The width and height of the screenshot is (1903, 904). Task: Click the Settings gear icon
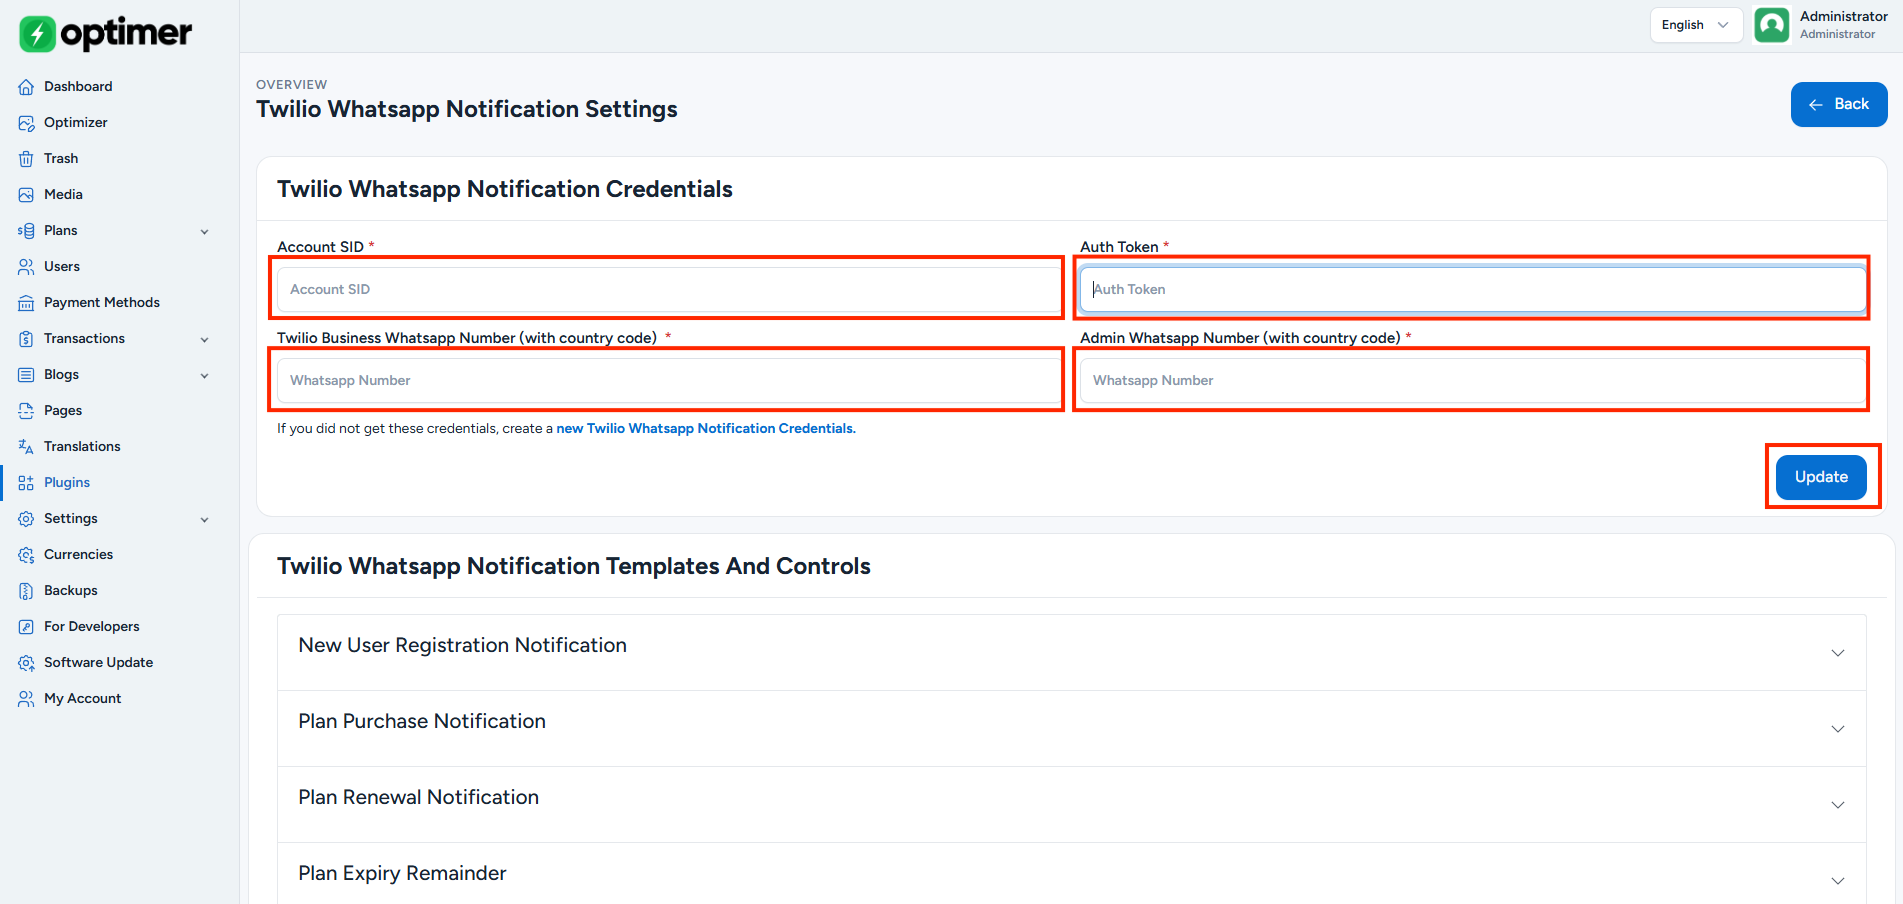point(26,519)
